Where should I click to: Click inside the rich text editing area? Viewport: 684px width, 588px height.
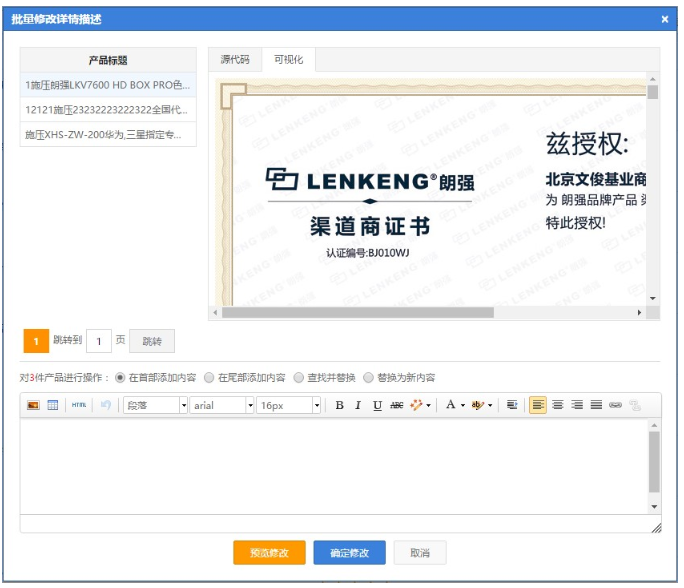click(334, 466)
